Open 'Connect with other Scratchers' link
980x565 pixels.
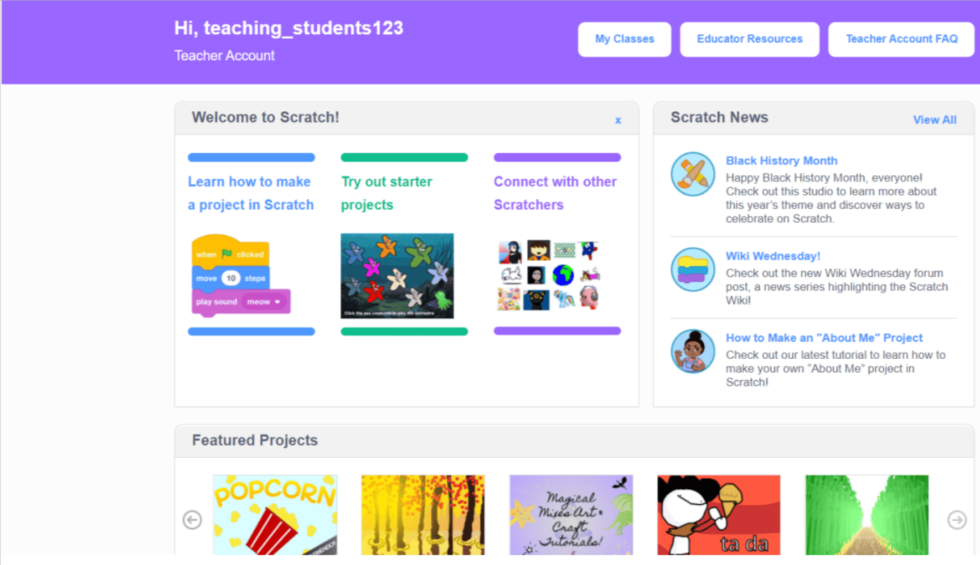[x=555, y=193]
